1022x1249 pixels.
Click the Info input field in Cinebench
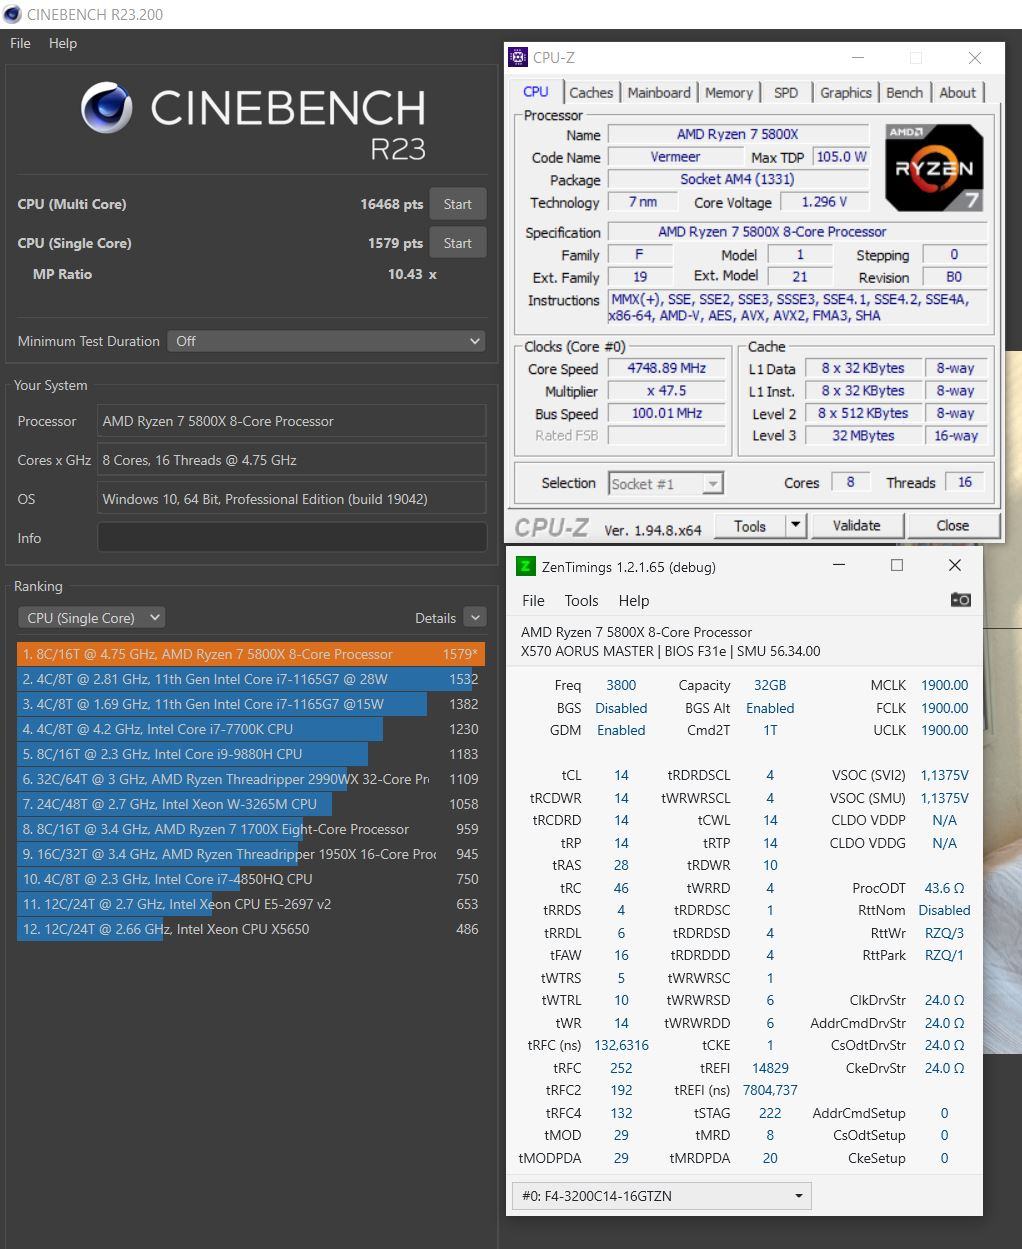(x=291, y=538)
